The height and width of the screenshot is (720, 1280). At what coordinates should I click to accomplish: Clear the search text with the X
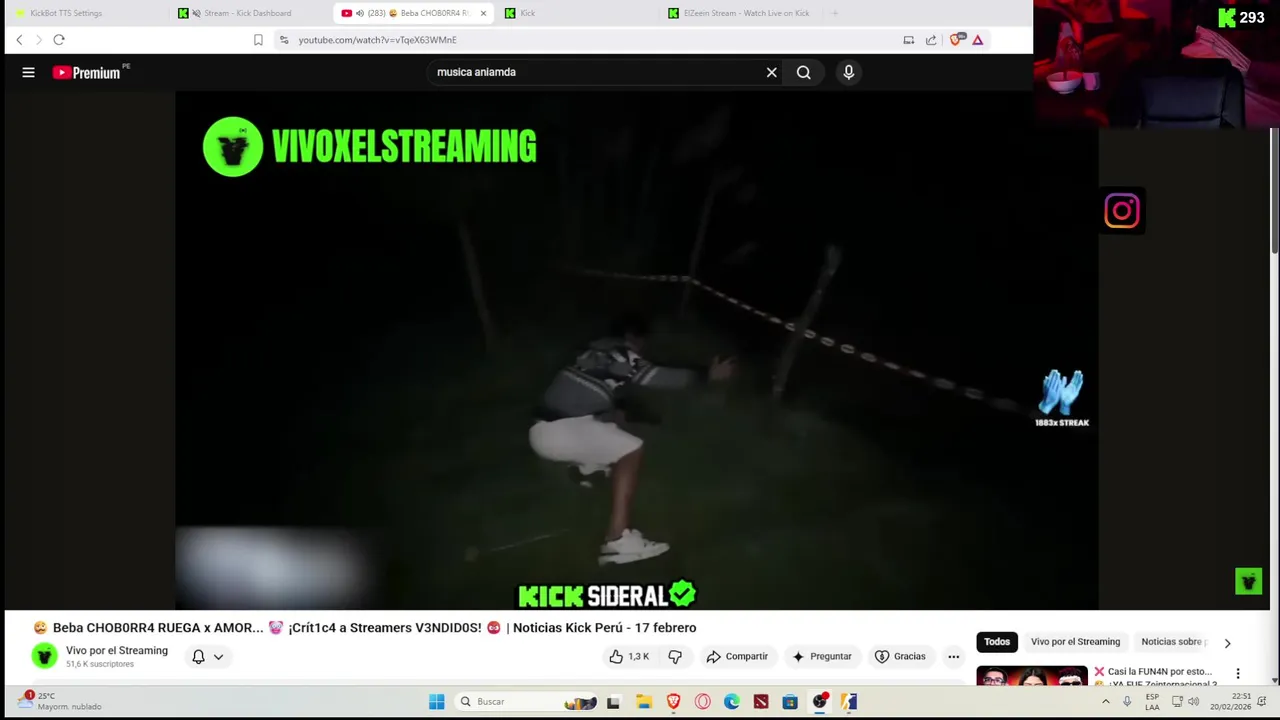(x=771, y=72)
